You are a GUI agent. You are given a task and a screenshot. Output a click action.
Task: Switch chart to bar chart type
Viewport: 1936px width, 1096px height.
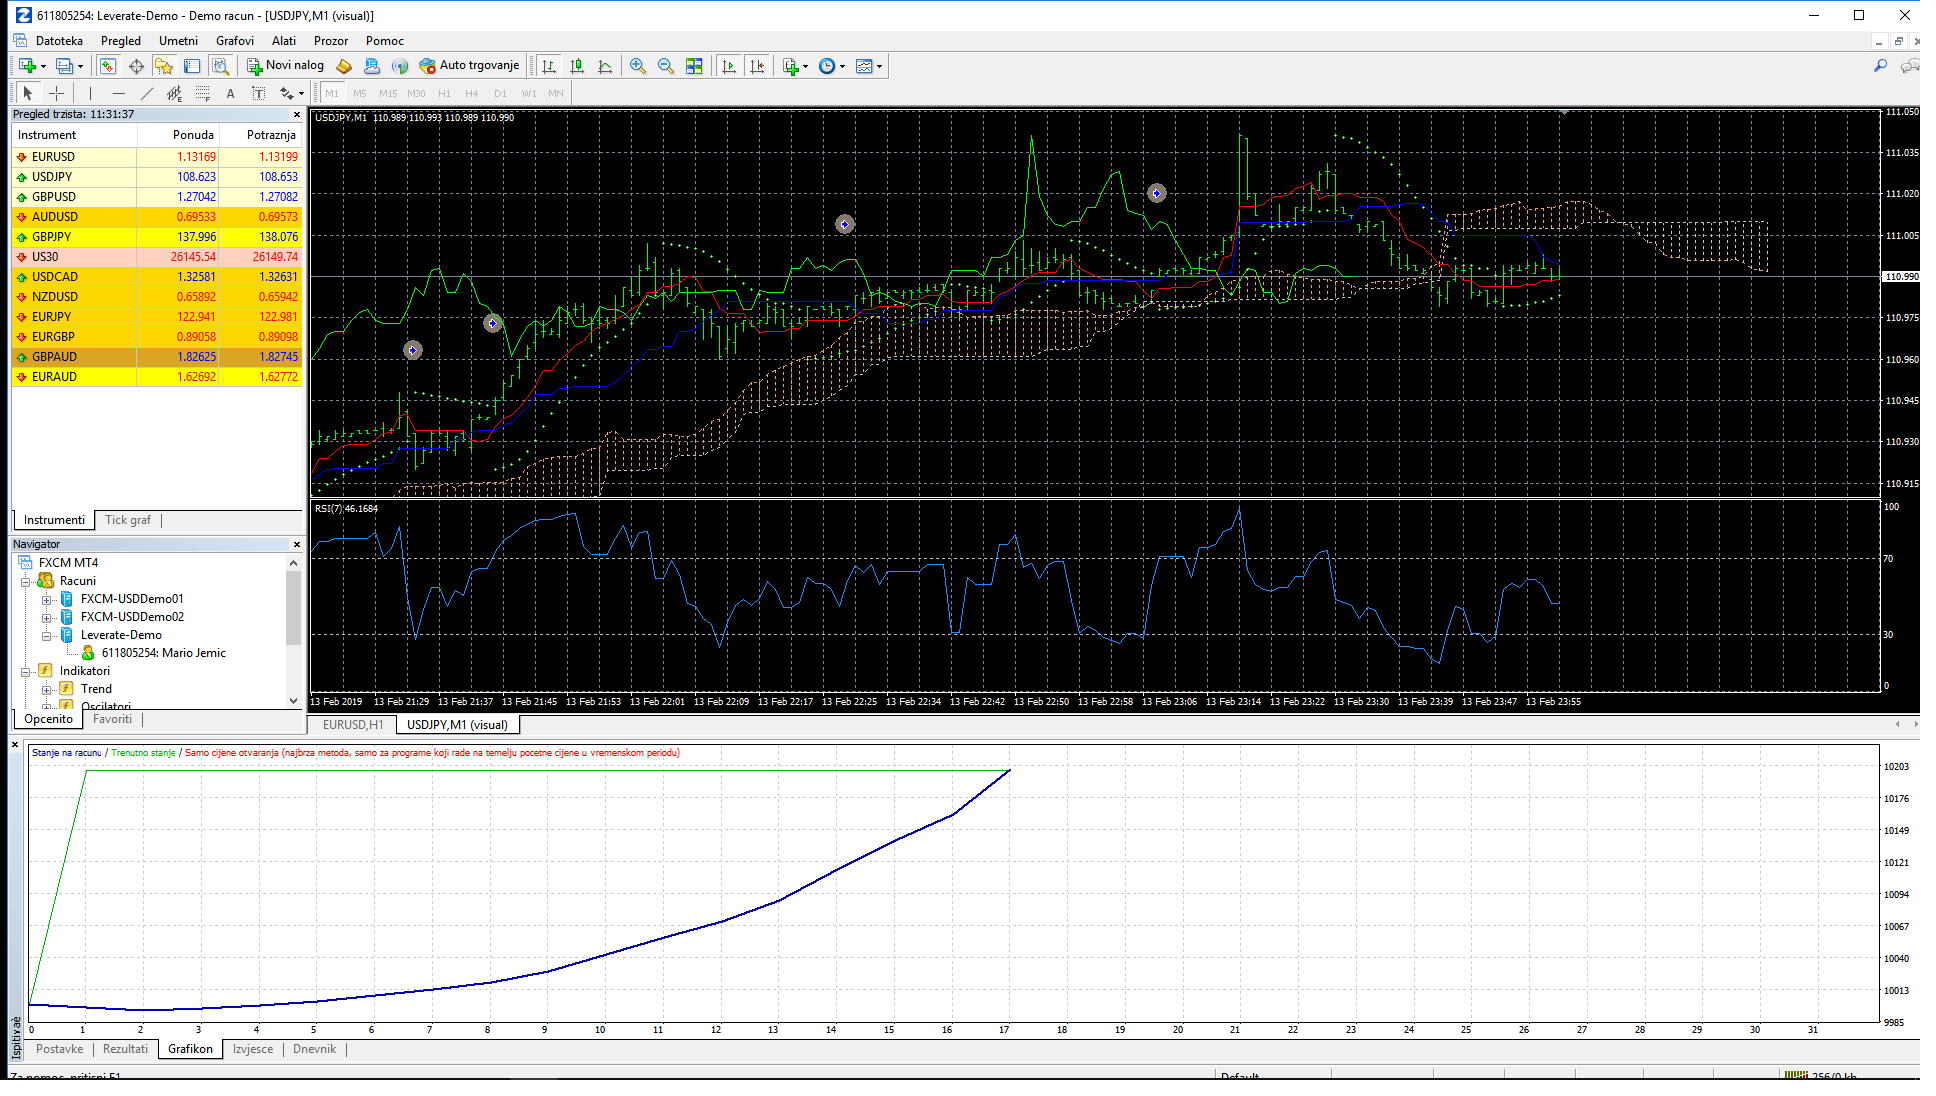point(549,66)
